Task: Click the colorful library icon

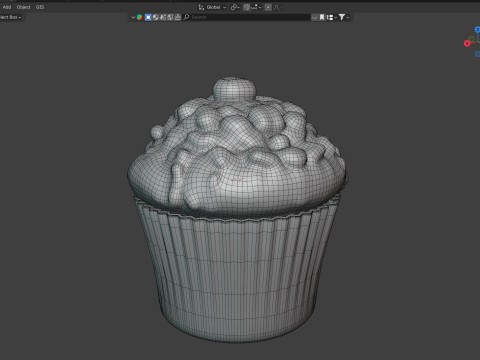Action: pos(139,17)
